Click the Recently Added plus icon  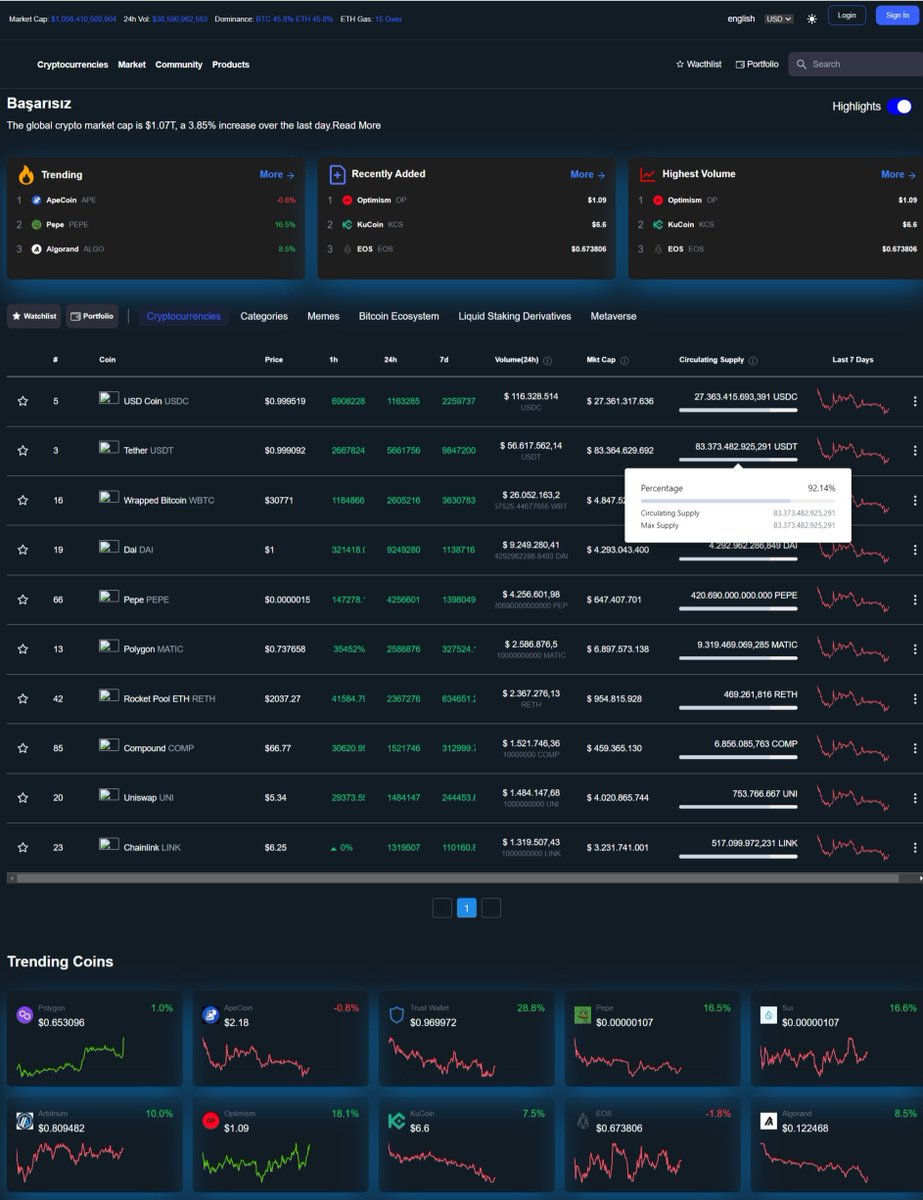coord(338,174)
